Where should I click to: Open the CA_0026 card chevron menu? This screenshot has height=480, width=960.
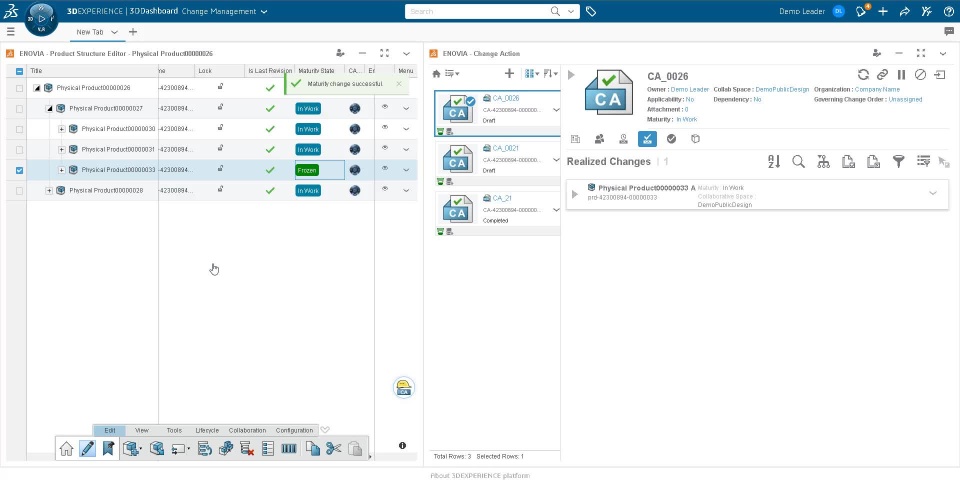tap(556, 110)
